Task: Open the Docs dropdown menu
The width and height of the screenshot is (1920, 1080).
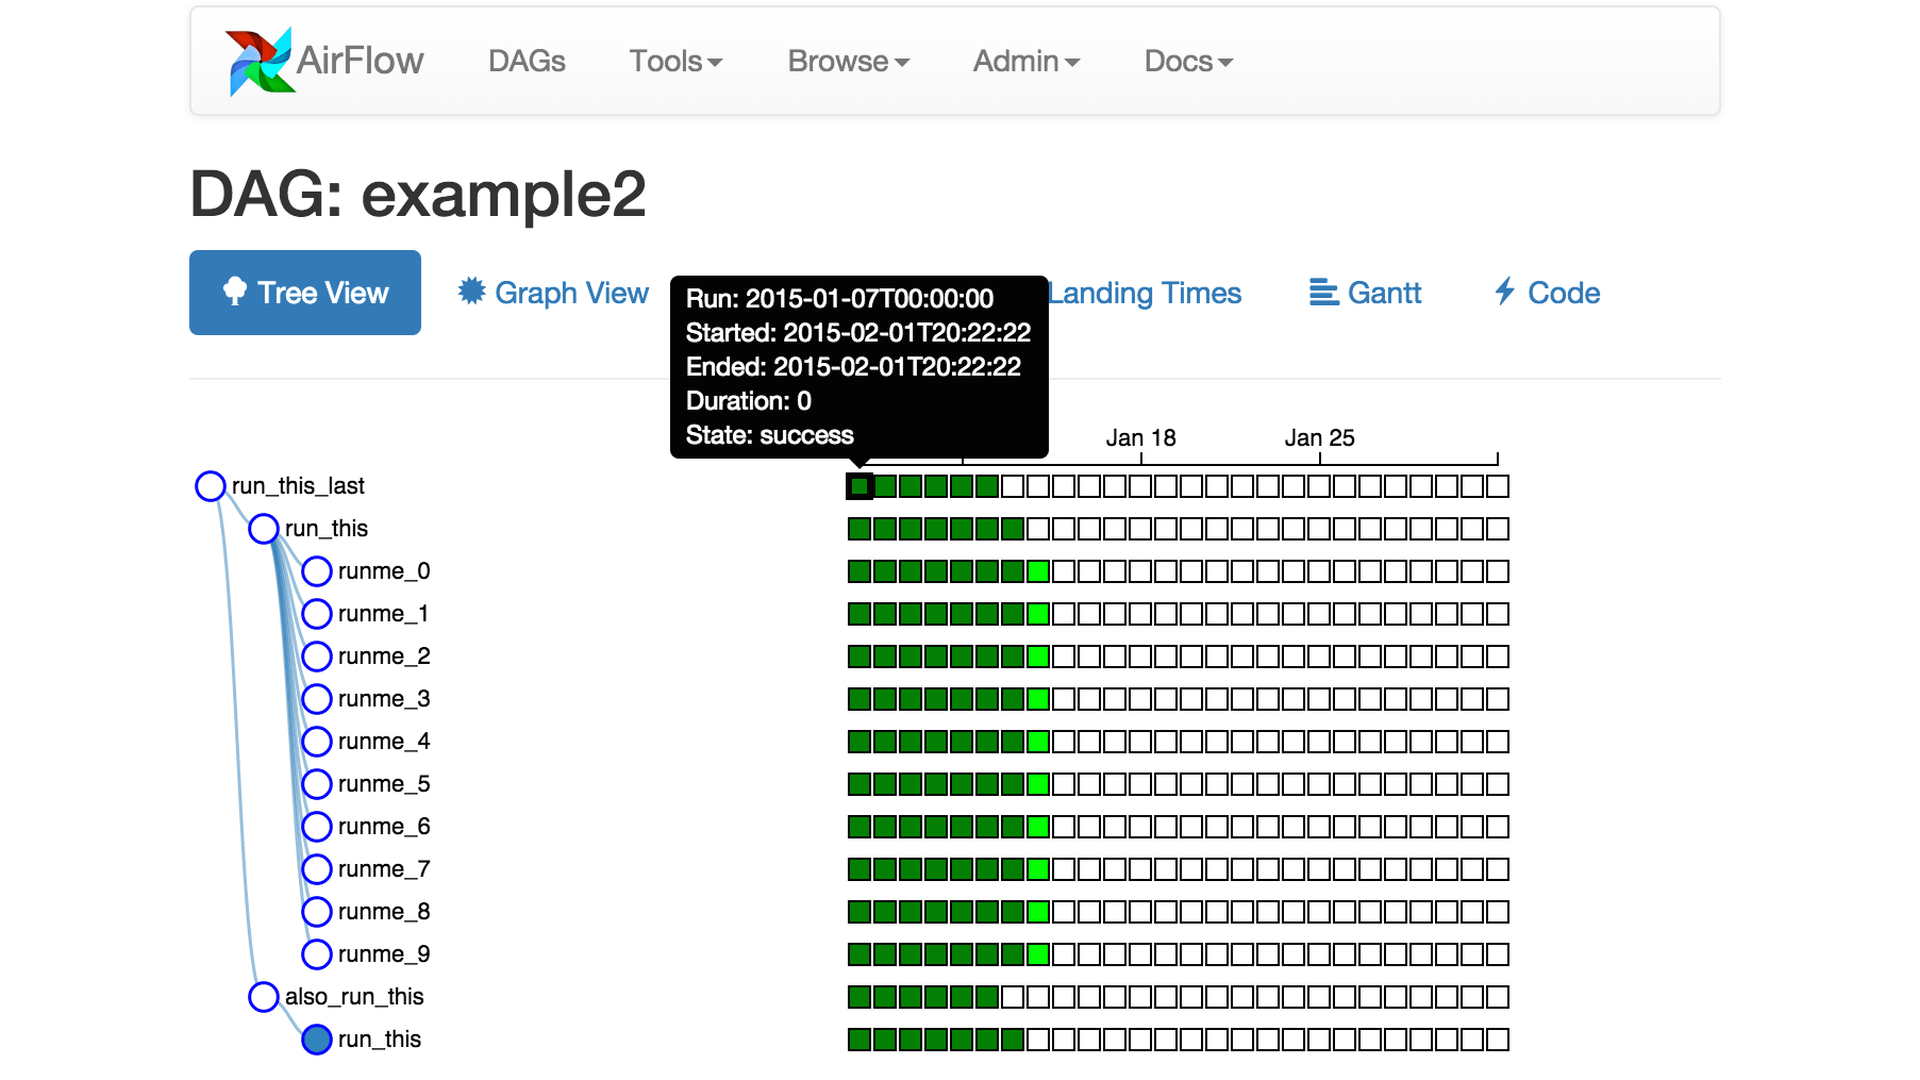Action: 1188,61
